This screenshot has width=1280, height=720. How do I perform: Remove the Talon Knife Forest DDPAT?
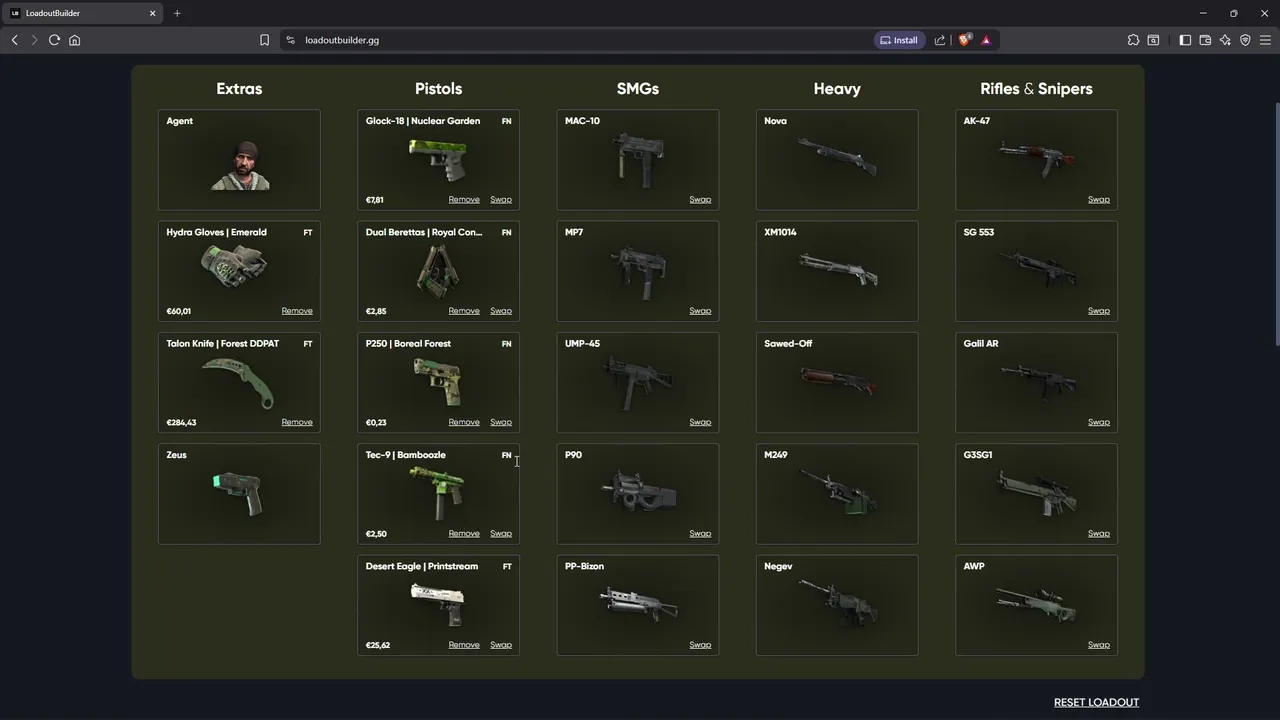point(297,422)
